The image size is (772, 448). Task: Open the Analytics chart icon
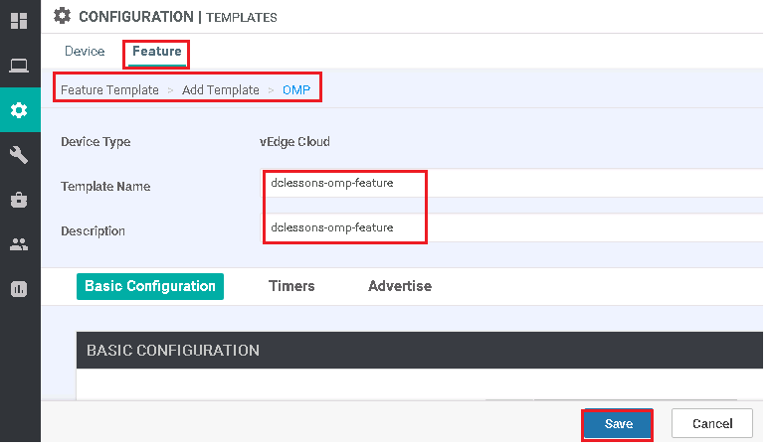[19, 289]
